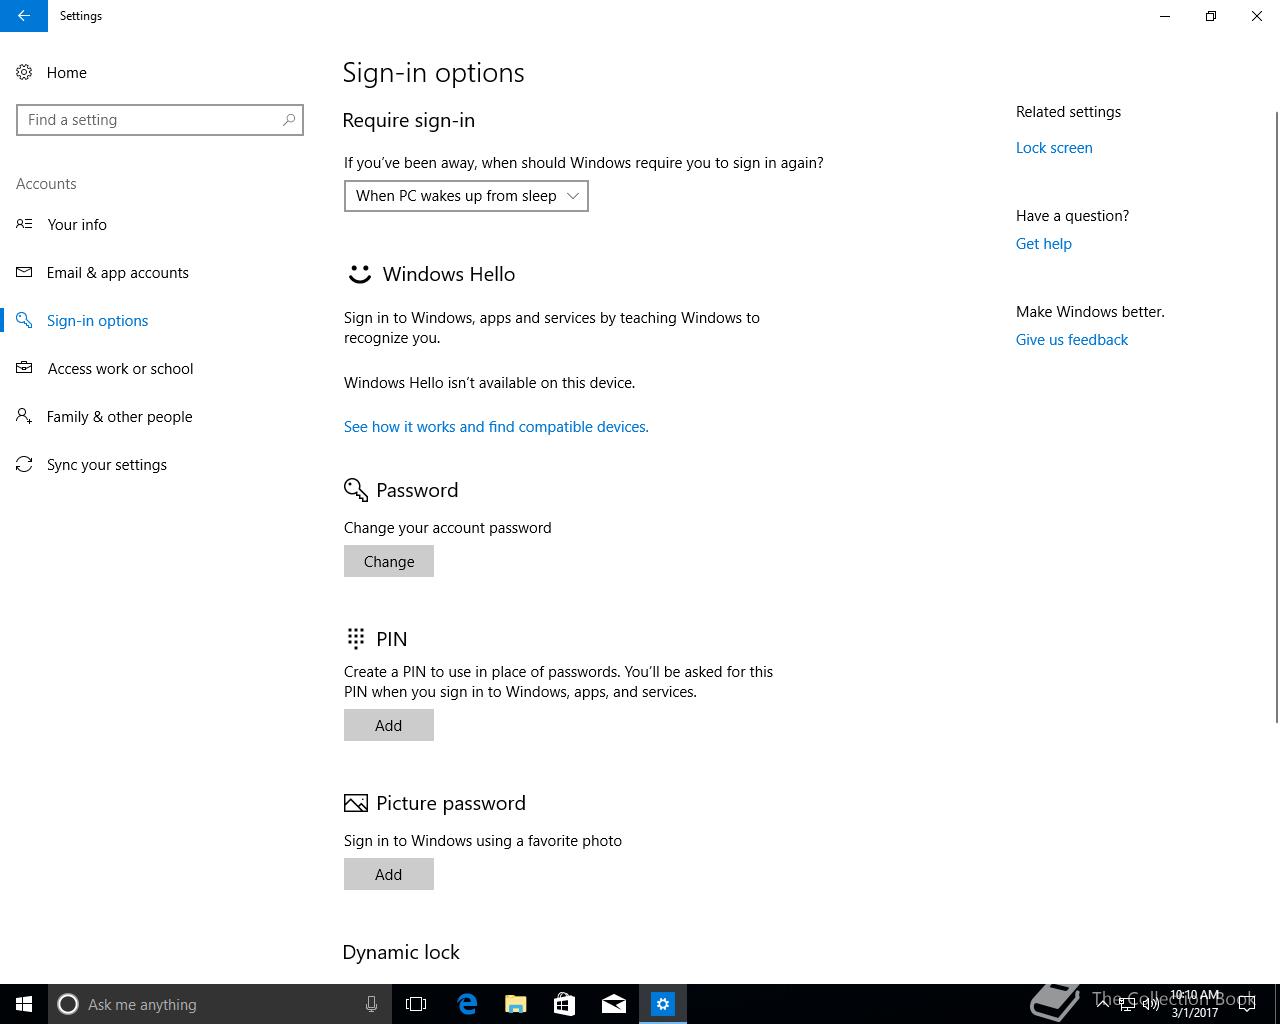Open Task View from taskbar
1280x1024 pixels.
coord(416,1004)
